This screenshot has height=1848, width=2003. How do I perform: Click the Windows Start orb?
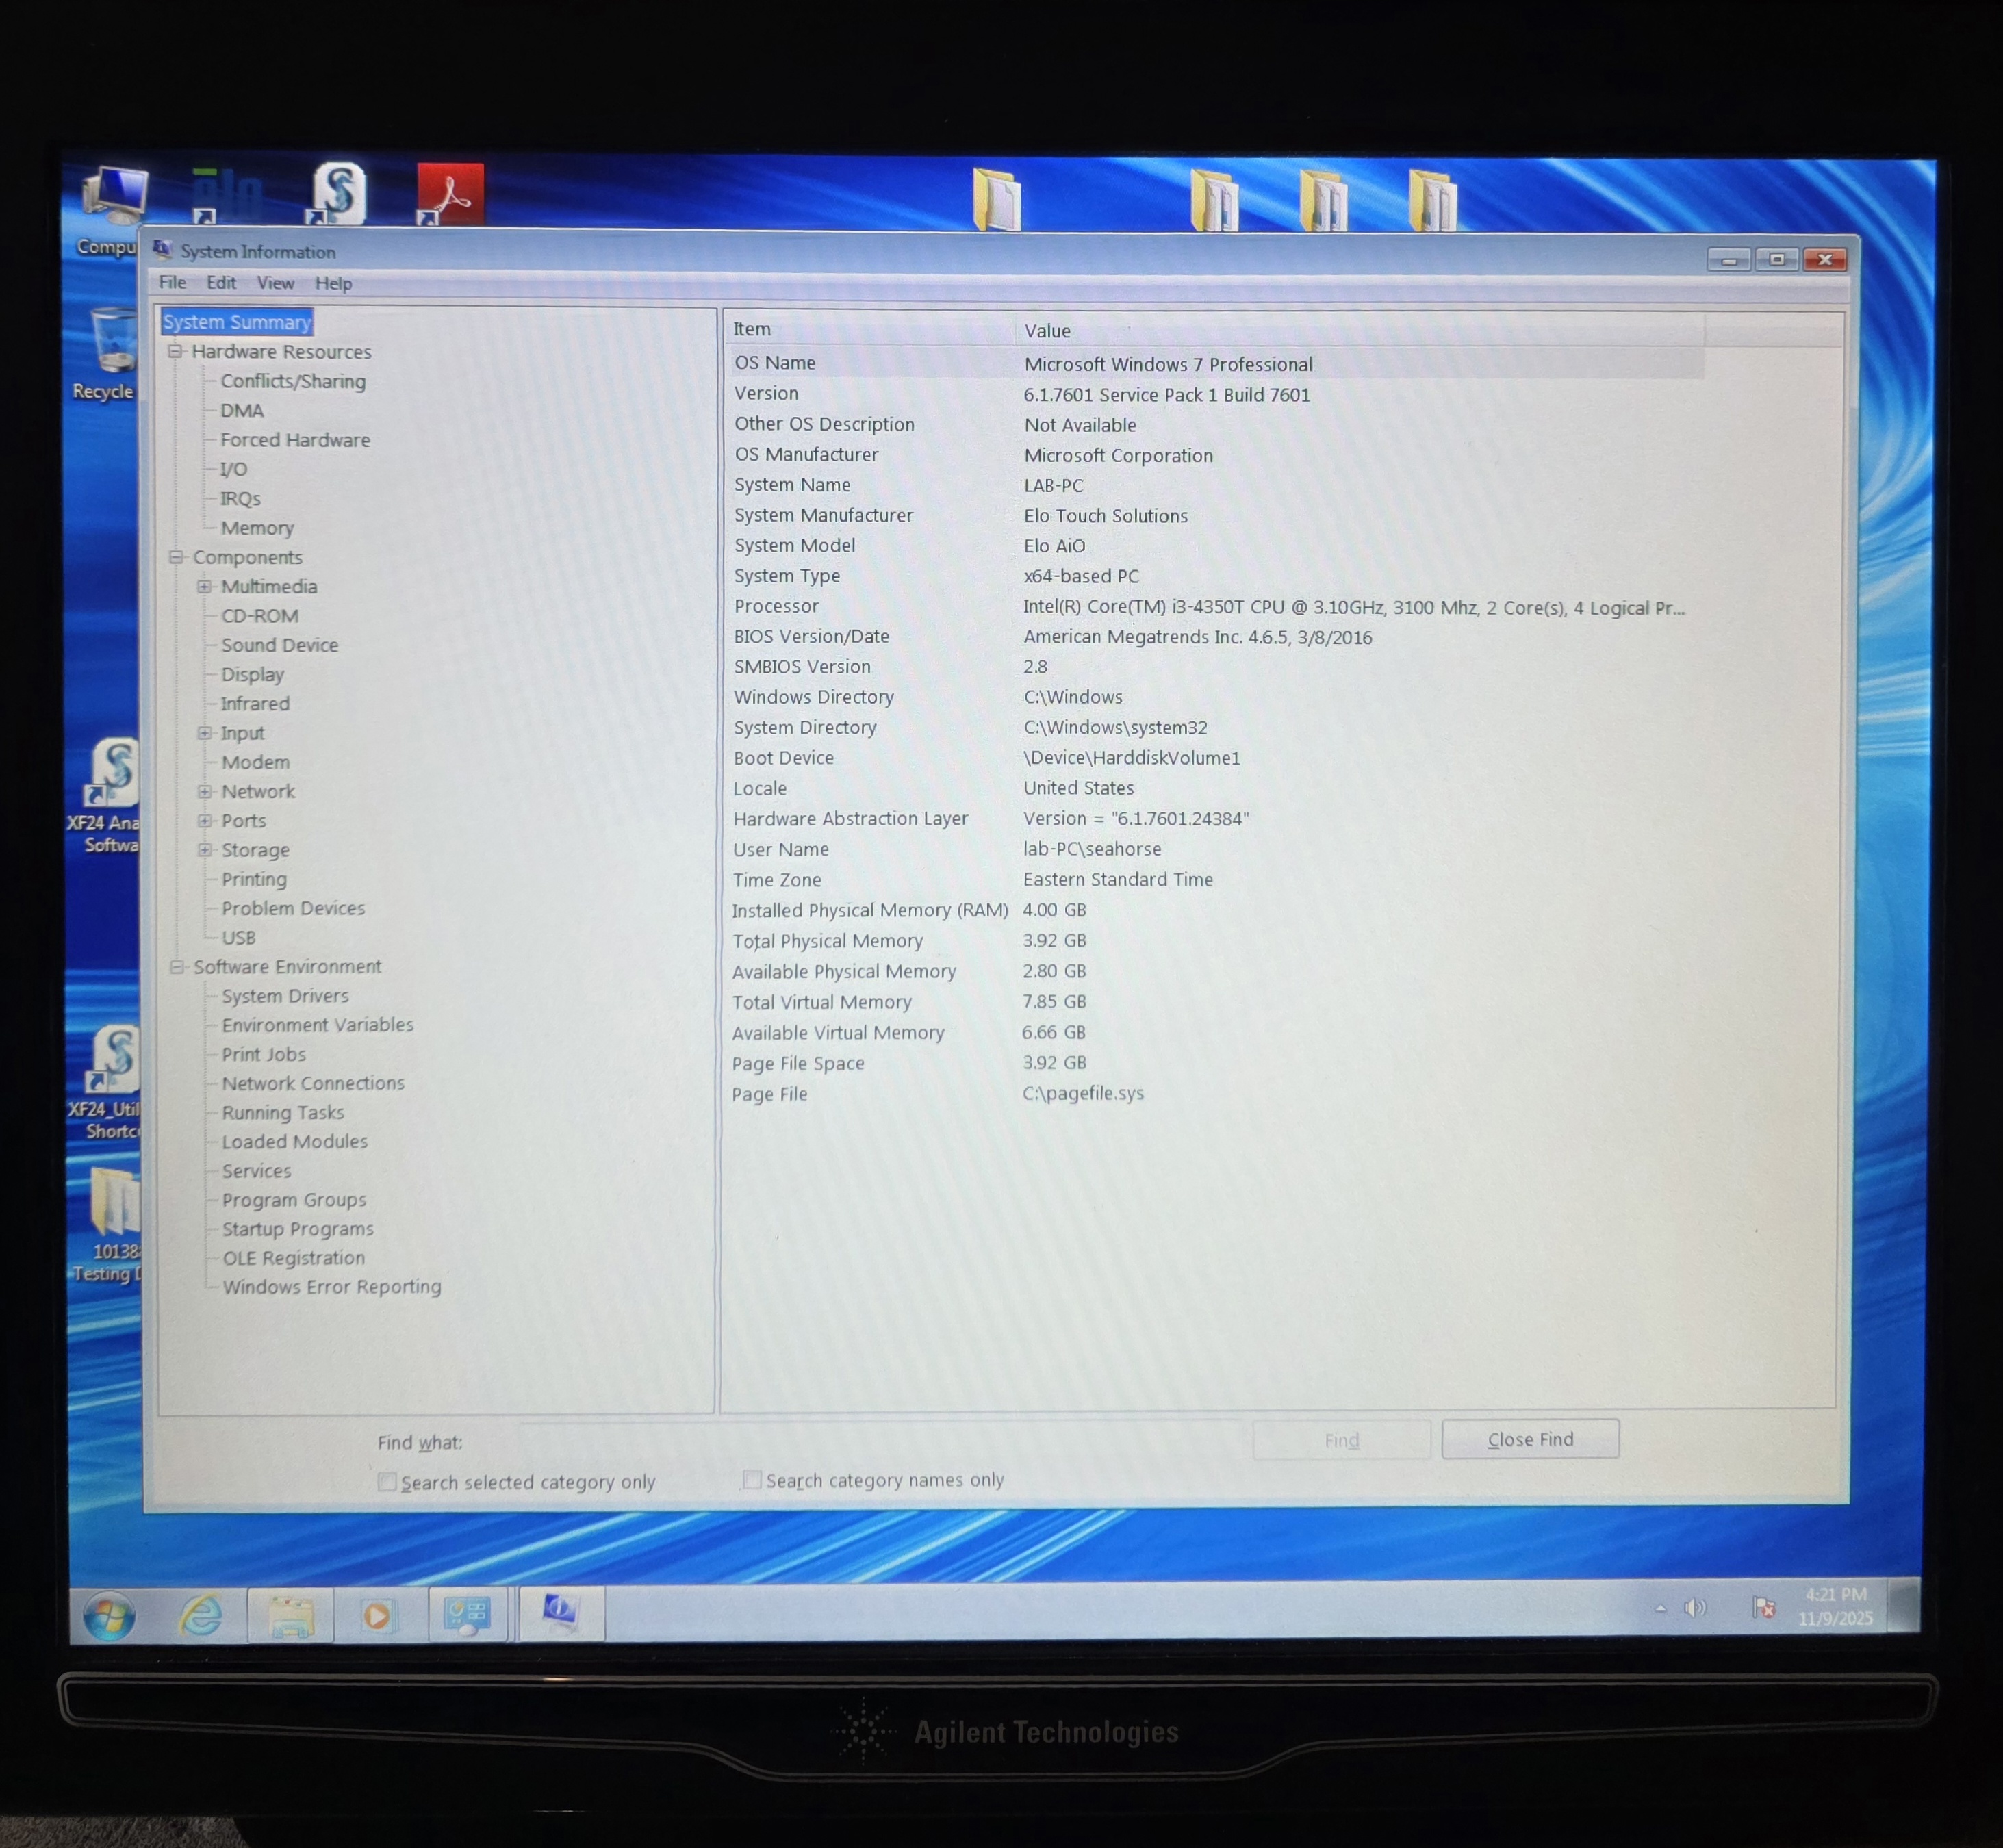coord(109,1616)
